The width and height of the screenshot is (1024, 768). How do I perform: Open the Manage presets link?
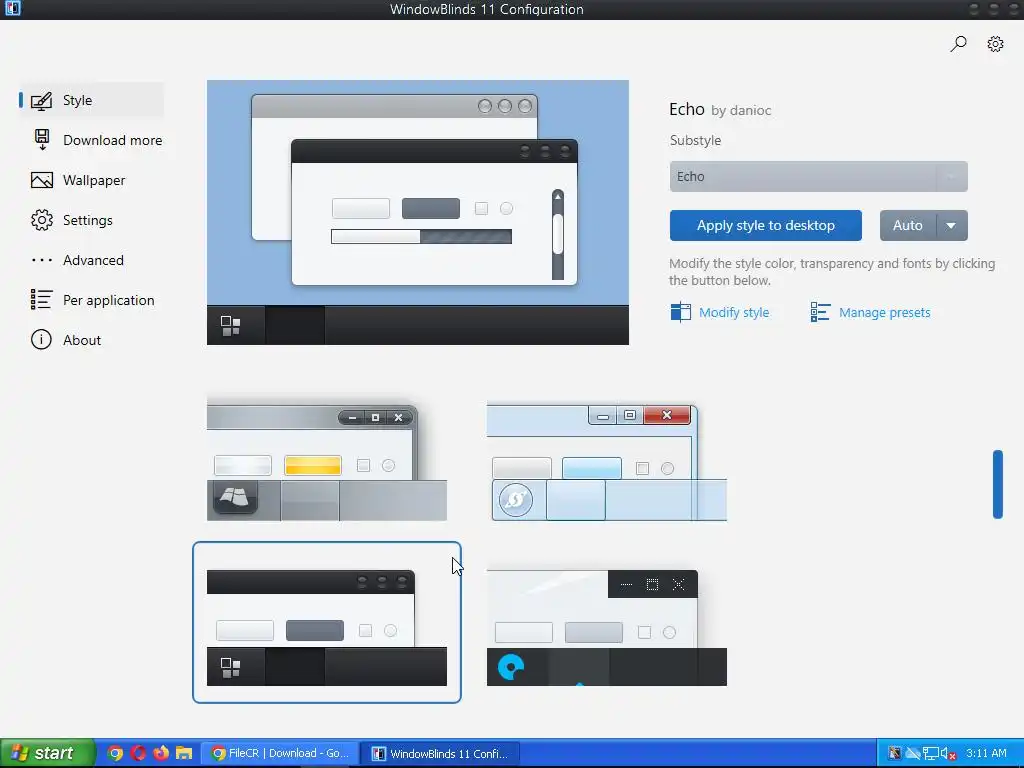tap(884, 312)
